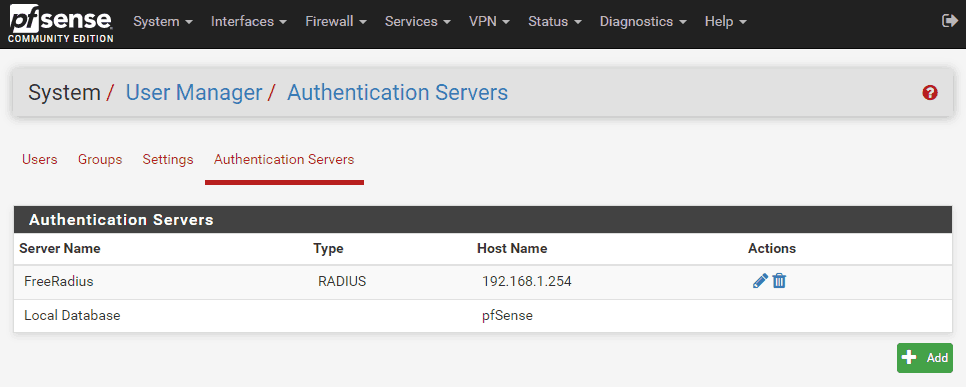Viewport: 966px width, 387px height.
Task: Select the RADIUS type cell
Action: [x=342, y=282]
